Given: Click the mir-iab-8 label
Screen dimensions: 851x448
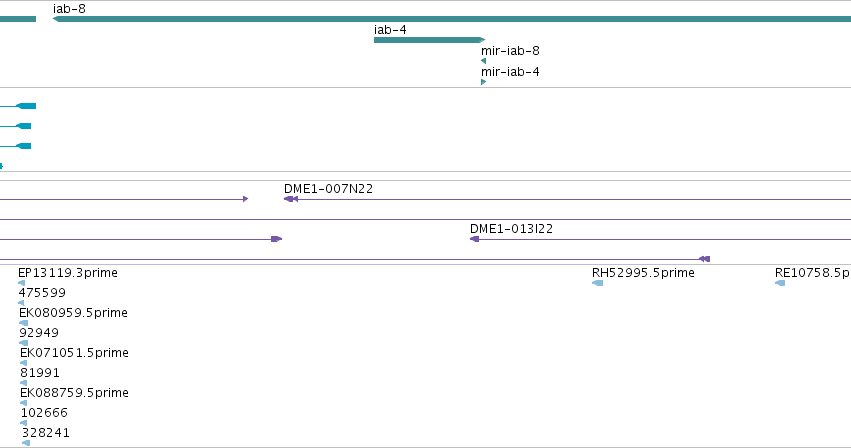Looking at the screenshot, I should [x=510, y=51].
